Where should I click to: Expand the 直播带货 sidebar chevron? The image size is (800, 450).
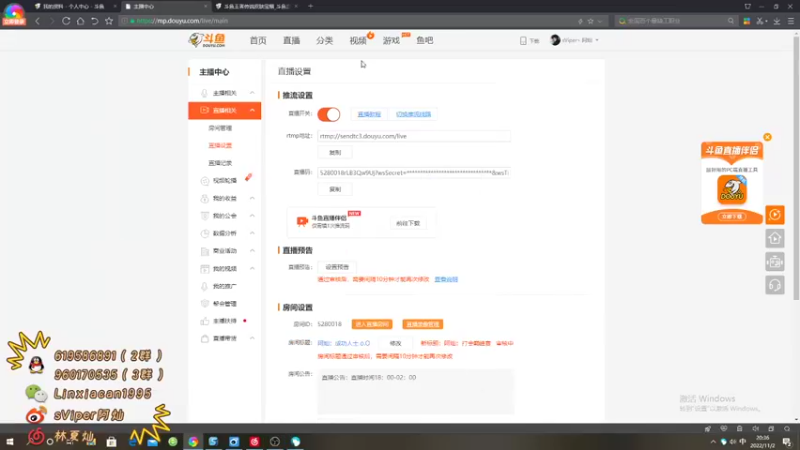point(252,338)
